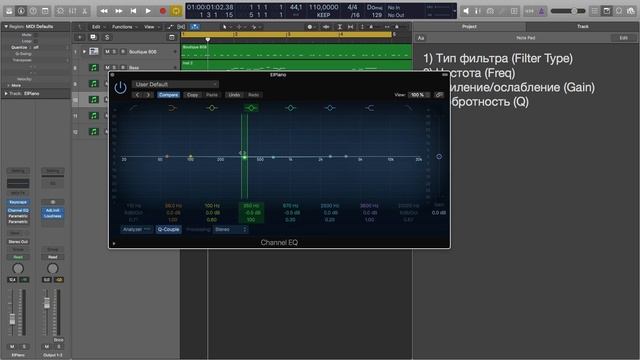Click the Paste button in Channel EQ

212,95
